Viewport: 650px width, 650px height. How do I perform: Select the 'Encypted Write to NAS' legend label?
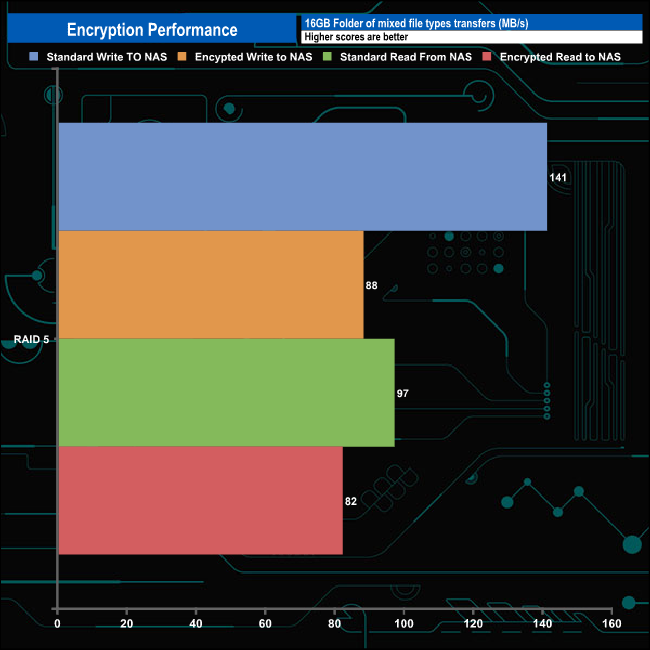click(254, 57)
